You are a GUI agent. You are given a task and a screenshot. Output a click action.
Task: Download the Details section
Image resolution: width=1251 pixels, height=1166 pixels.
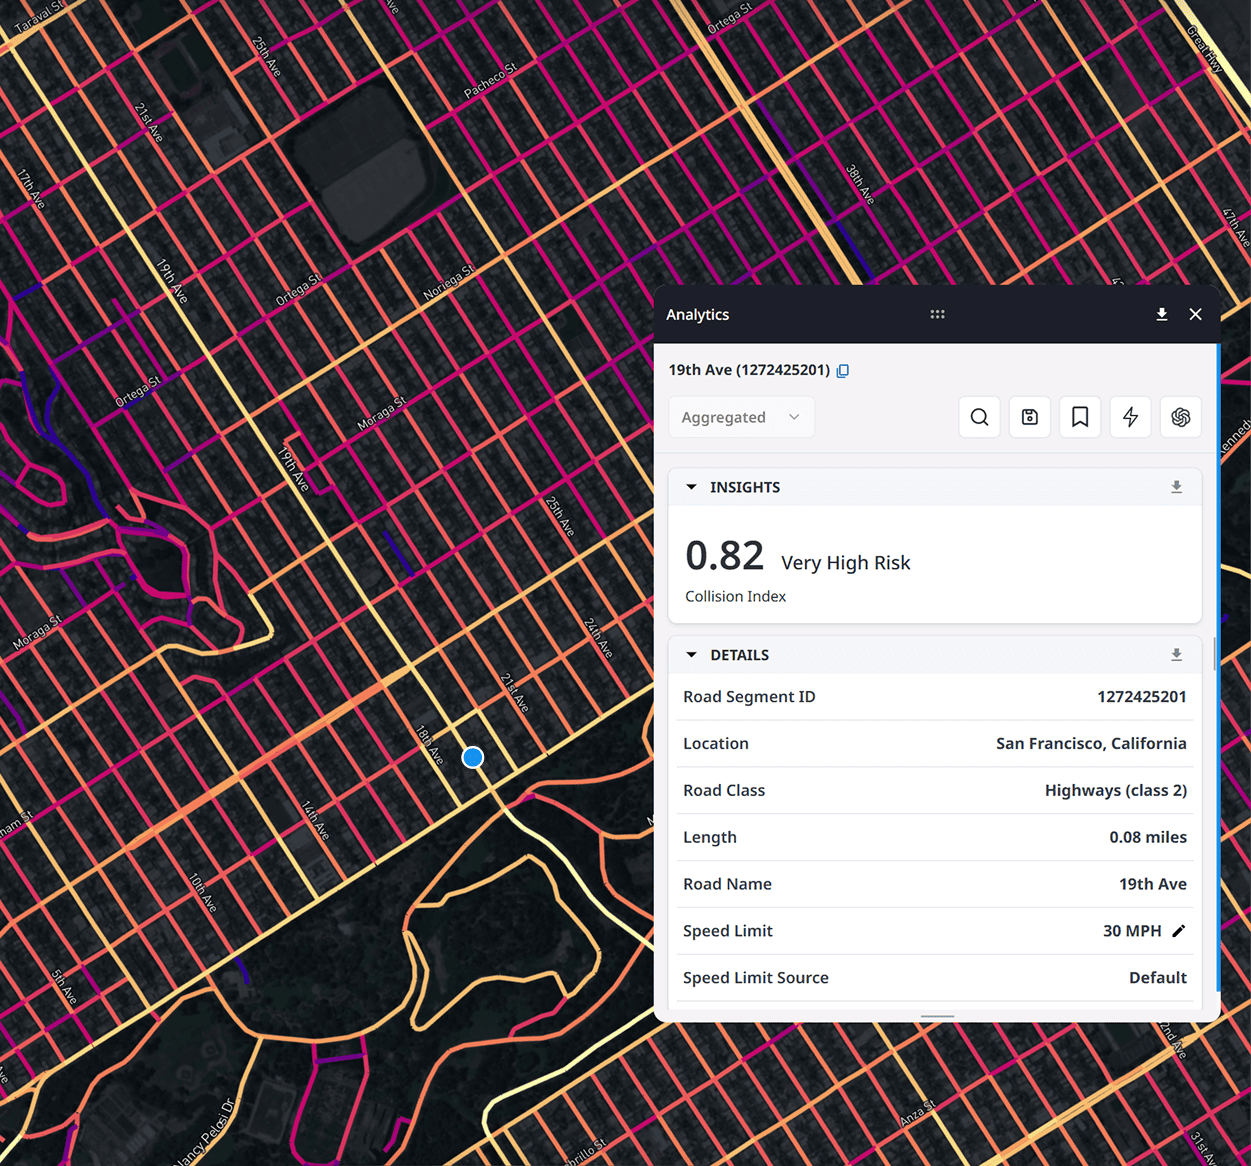[x=1177, y=655]
